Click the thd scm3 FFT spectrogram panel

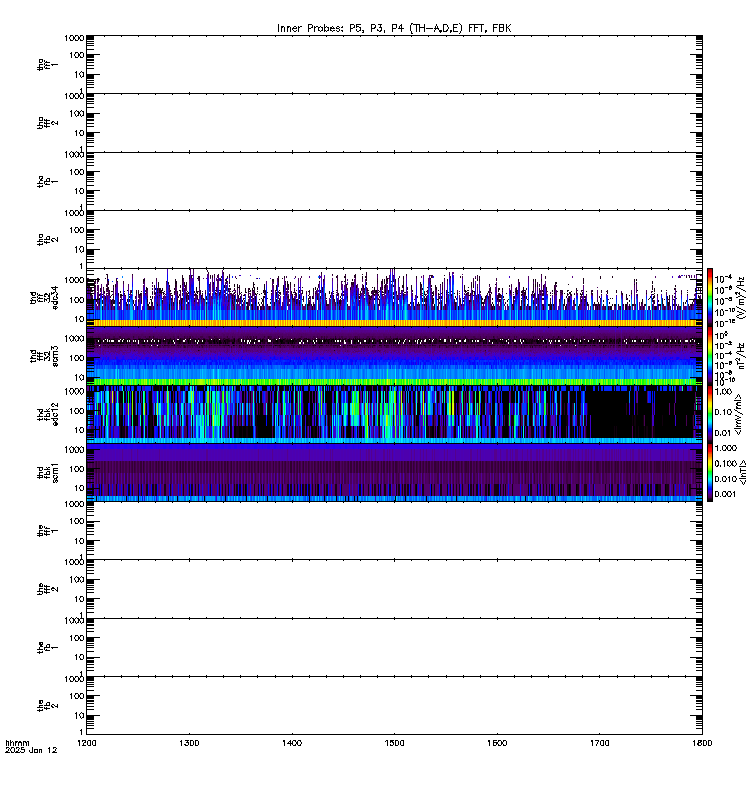(394, 356)
